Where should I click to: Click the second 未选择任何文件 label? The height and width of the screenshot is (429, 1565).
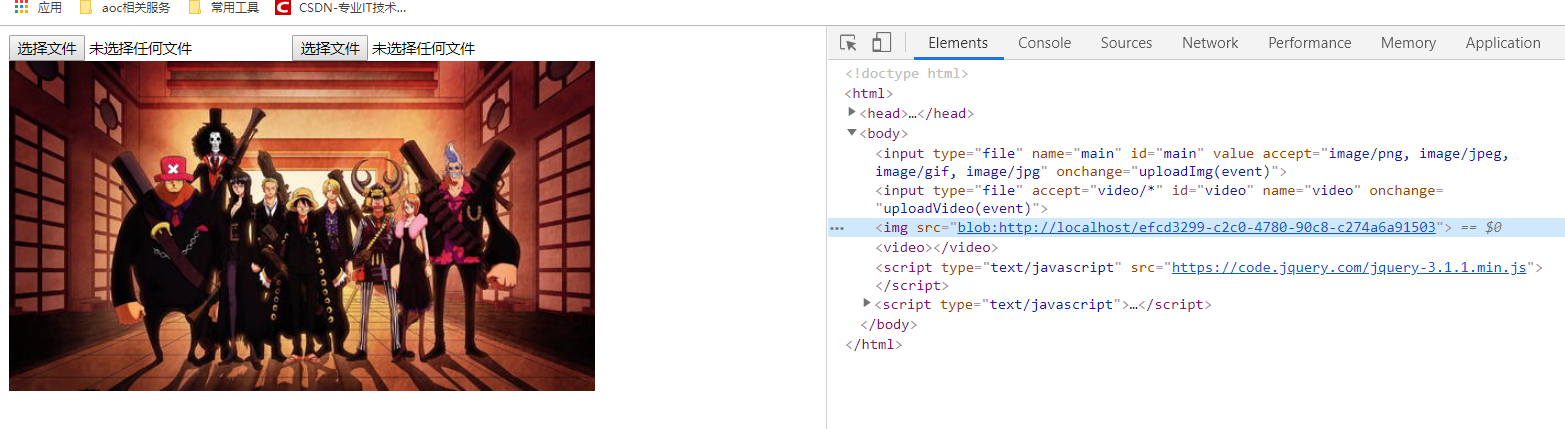(424, 48)
